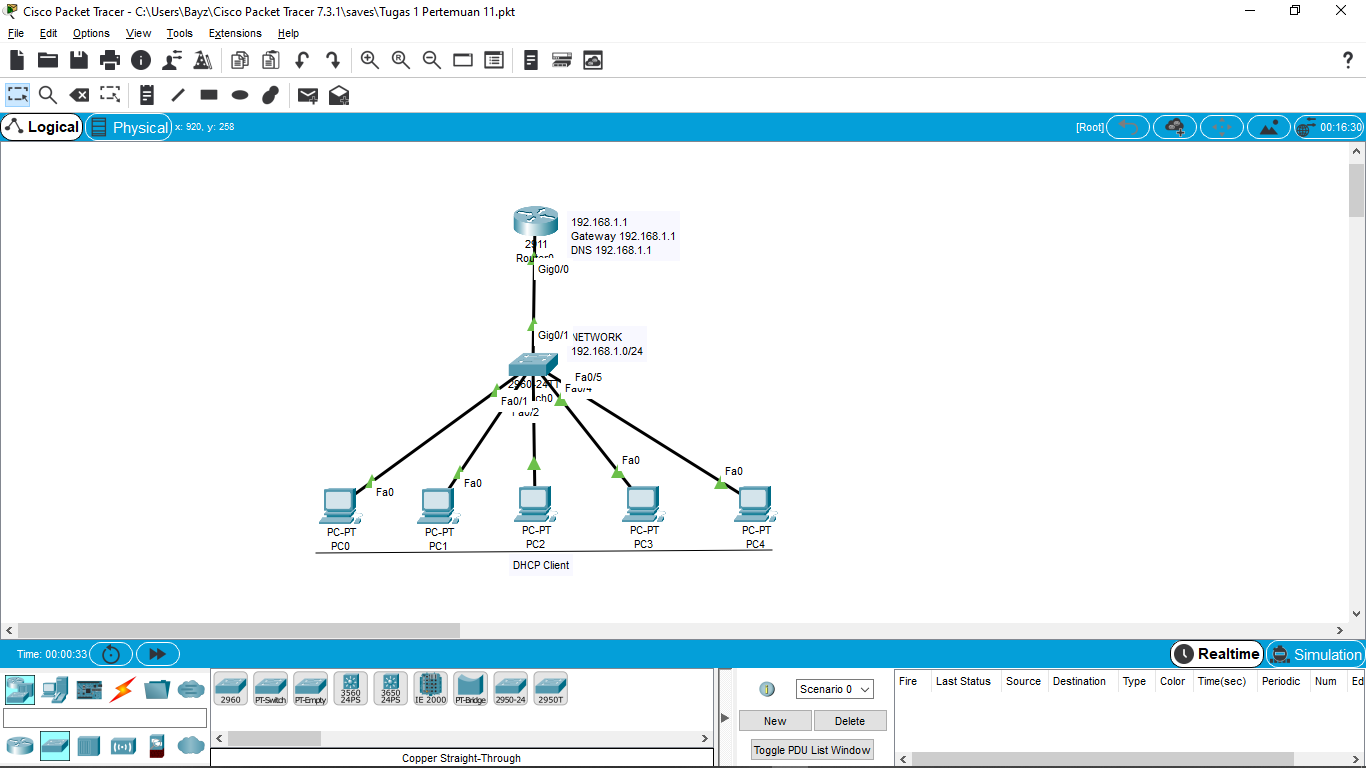Zoom in on the workspace
This screenshot has width=1366, height=768.
pyautogui.click(x=370, y=60)
